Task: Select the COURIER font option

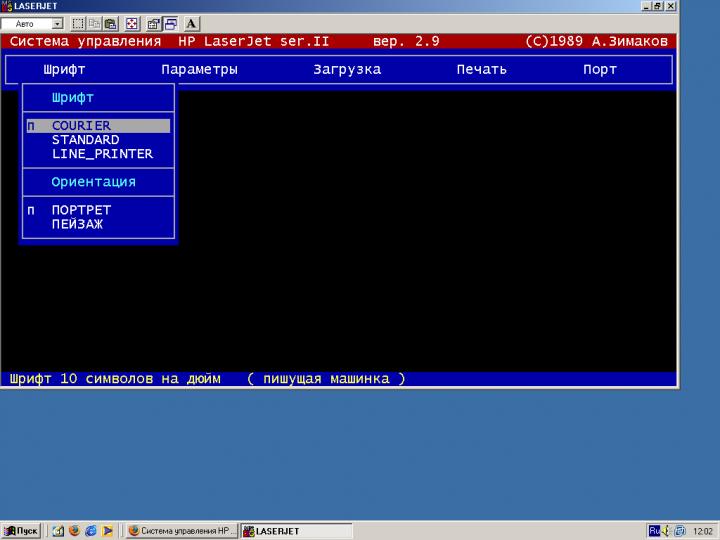Action: pos(81,126)
